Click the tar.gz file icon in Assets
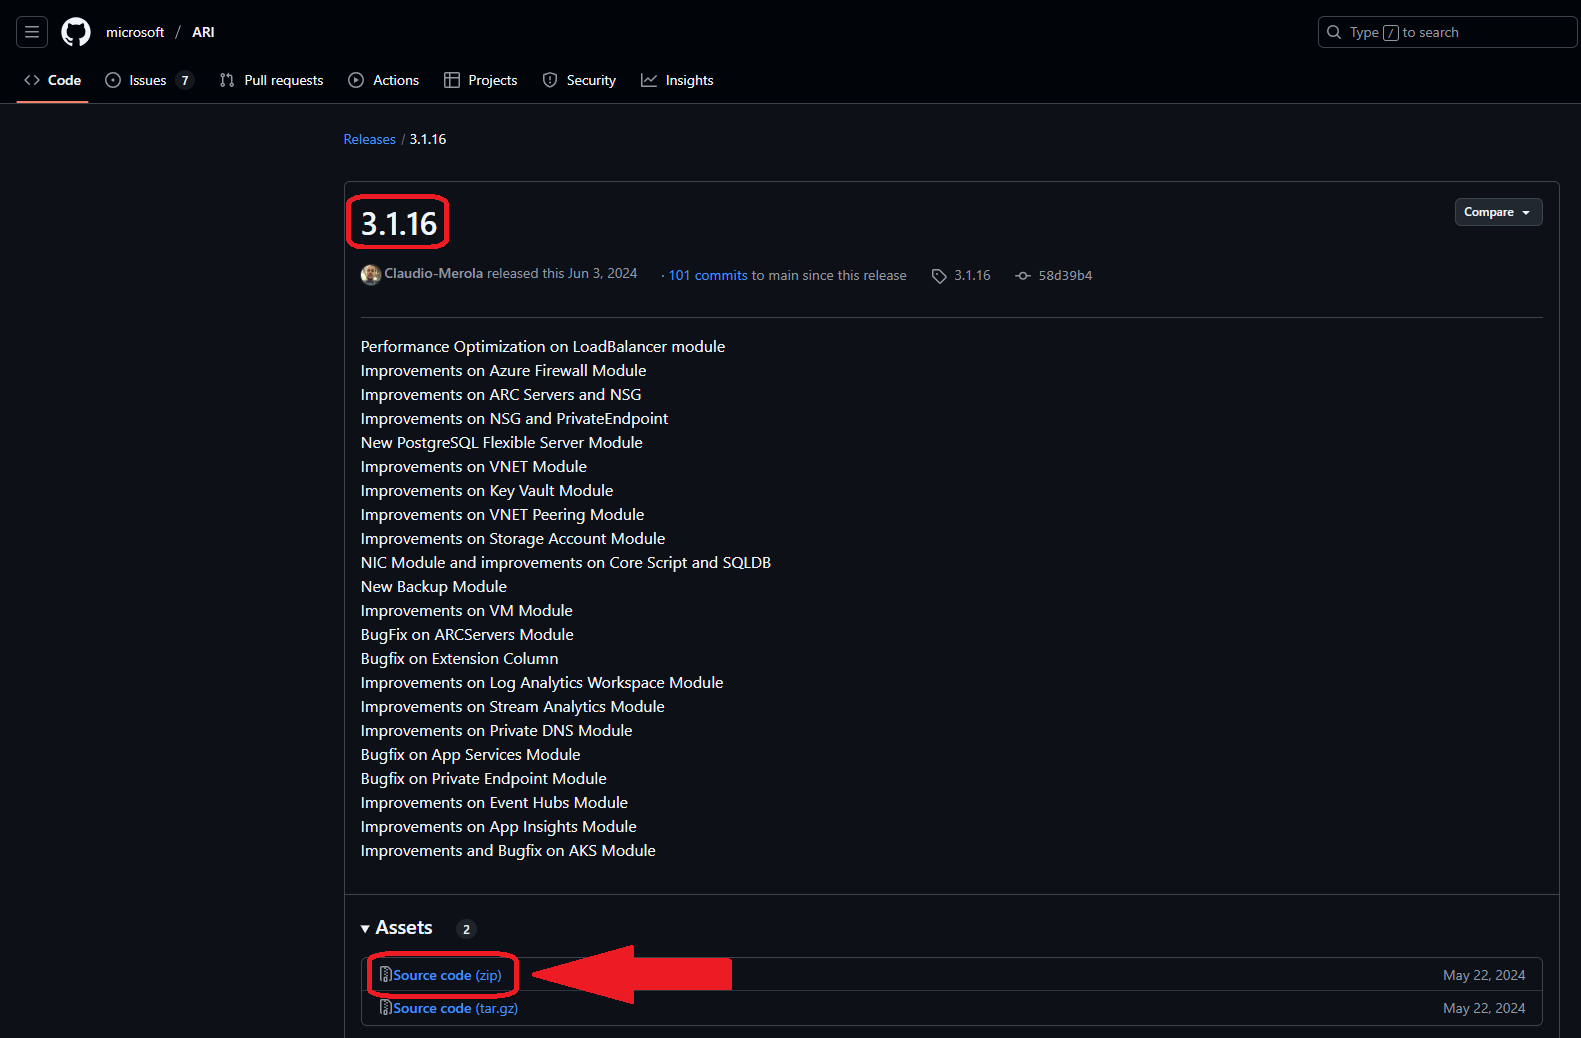The height and width of the screenshot is (1038, 1581). (x=385, y=1008)
